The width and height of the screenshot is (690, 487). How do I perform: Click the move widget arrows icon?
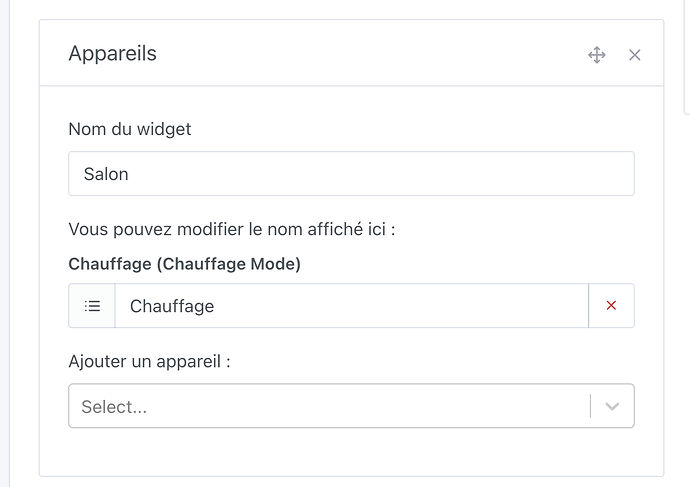[597, 55]
